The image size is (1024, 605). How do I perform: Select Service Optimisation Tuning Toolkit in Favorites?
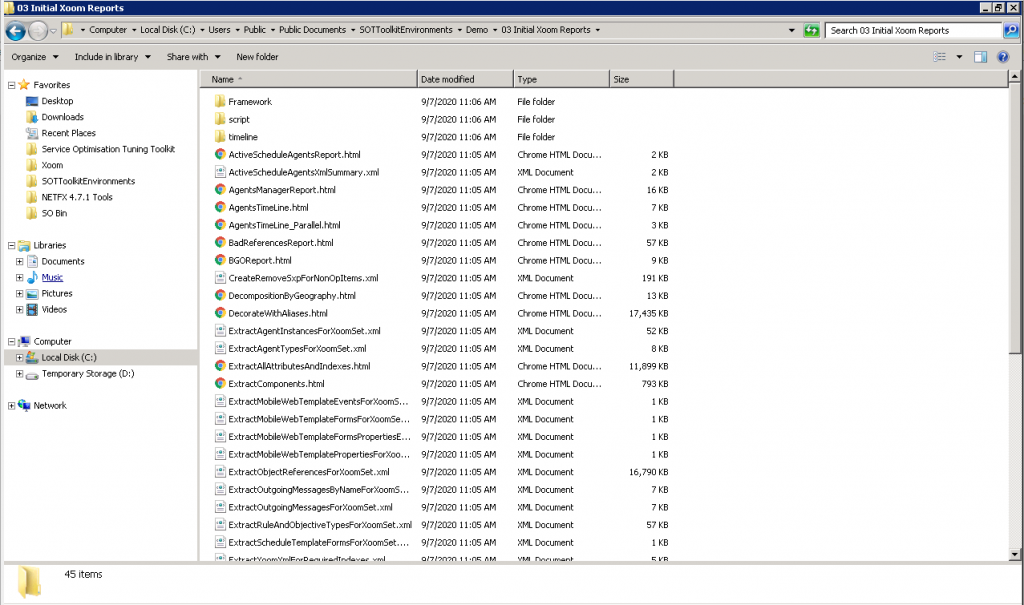coord(108,149)
